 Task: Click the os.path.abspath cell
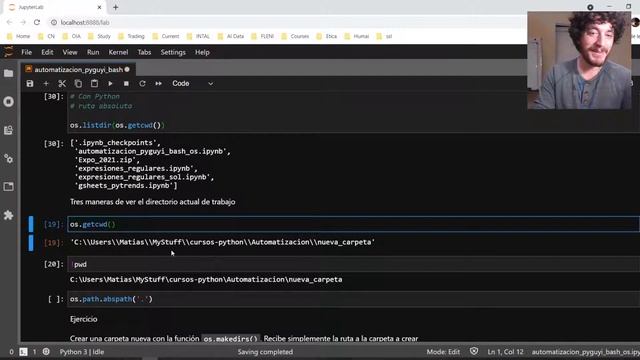click(353, 299)
